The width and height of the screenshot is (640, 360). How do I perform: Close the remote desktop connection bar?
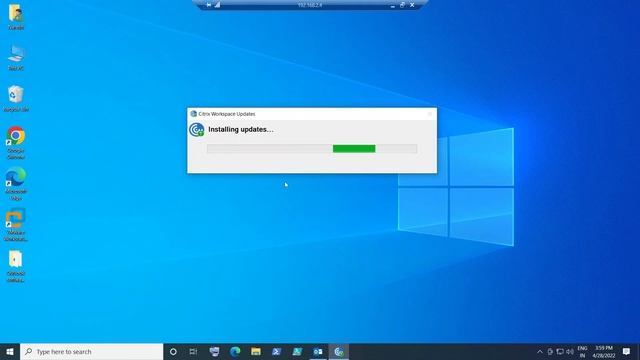(x=412, y=5)
